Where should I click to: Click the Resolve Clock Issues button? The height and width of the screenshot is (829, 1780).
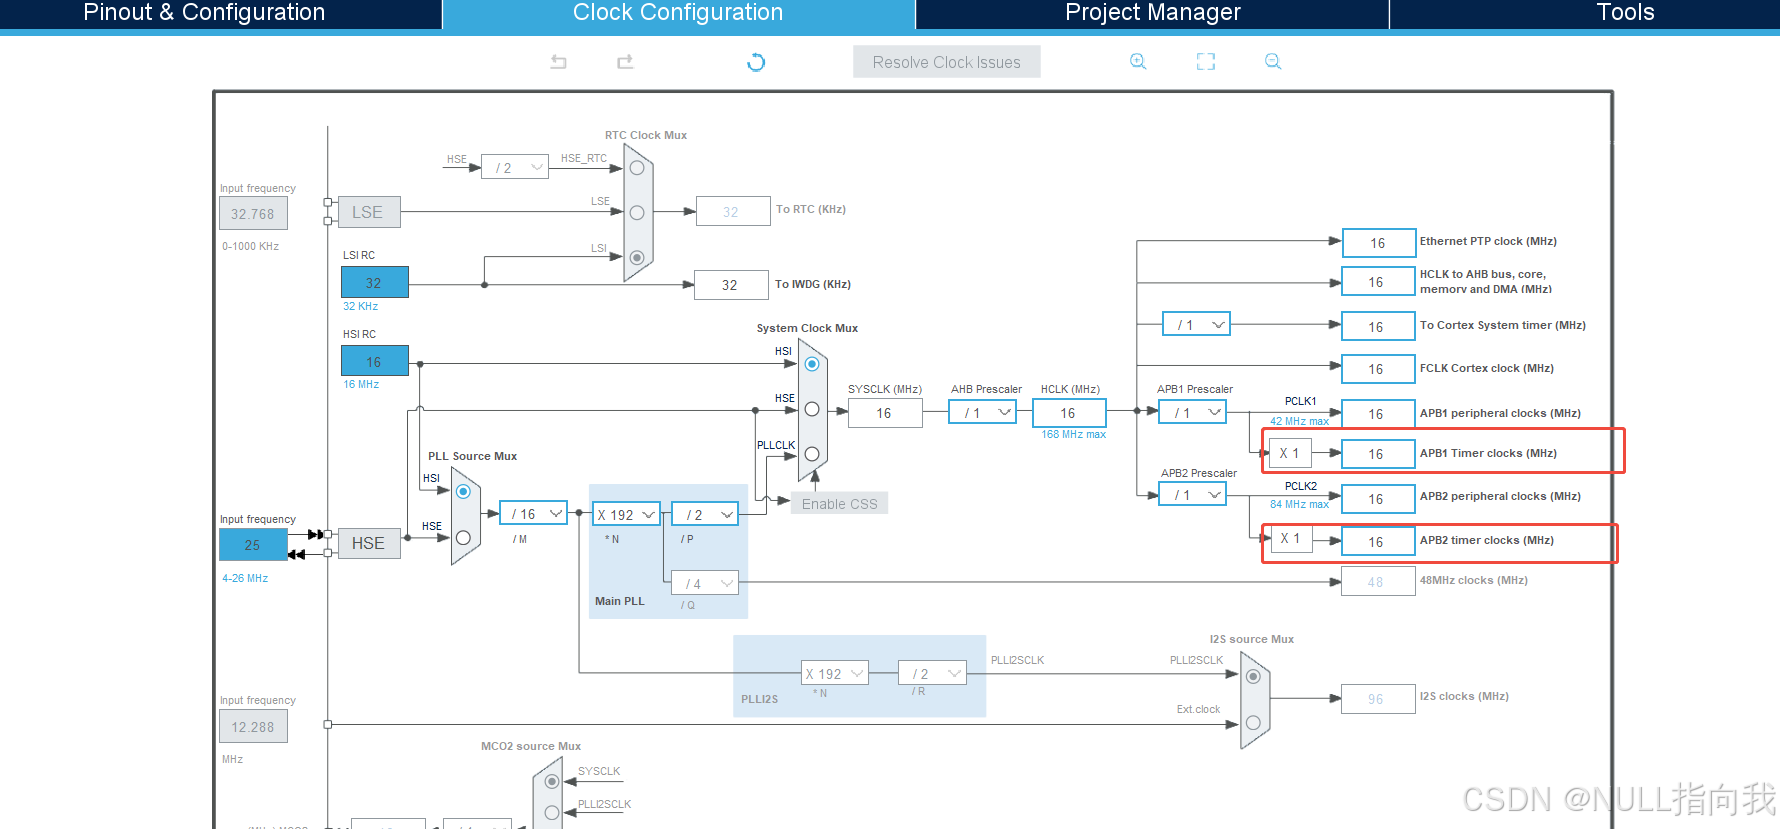pos(946,62)
